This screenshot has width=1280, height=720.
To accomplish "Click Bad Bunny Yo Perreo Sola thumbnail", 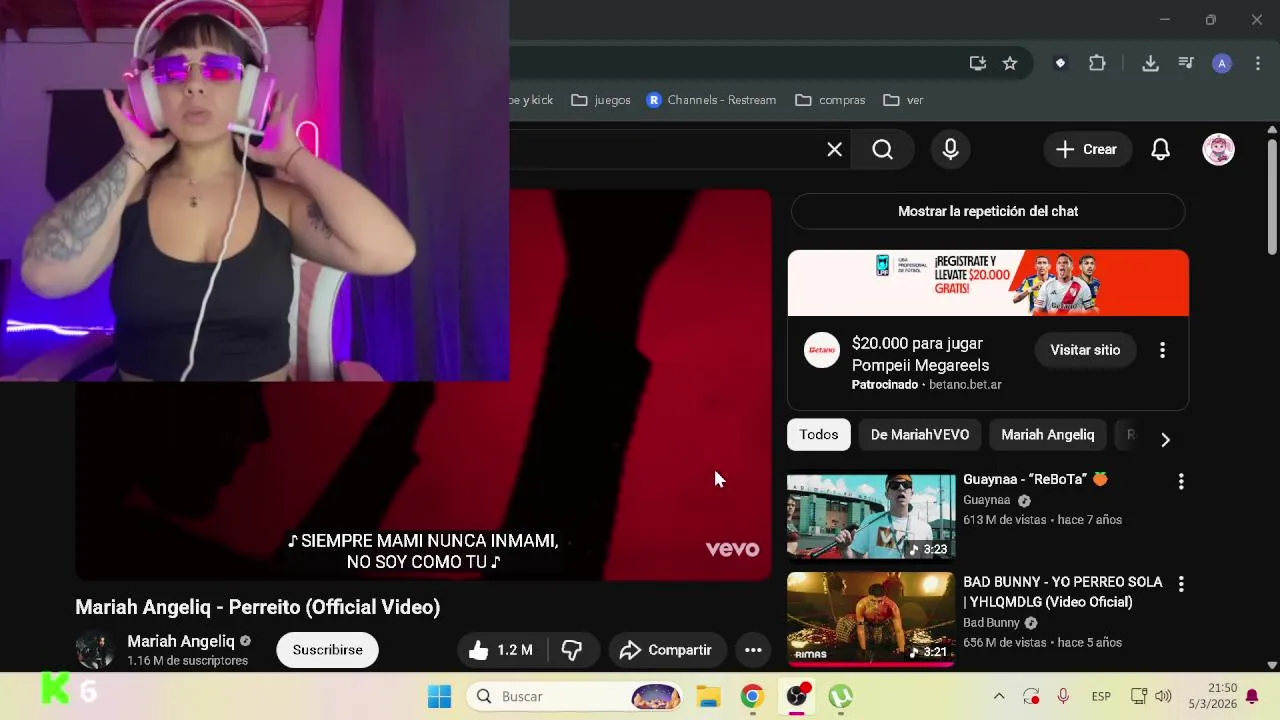I will tap(871, 618).
